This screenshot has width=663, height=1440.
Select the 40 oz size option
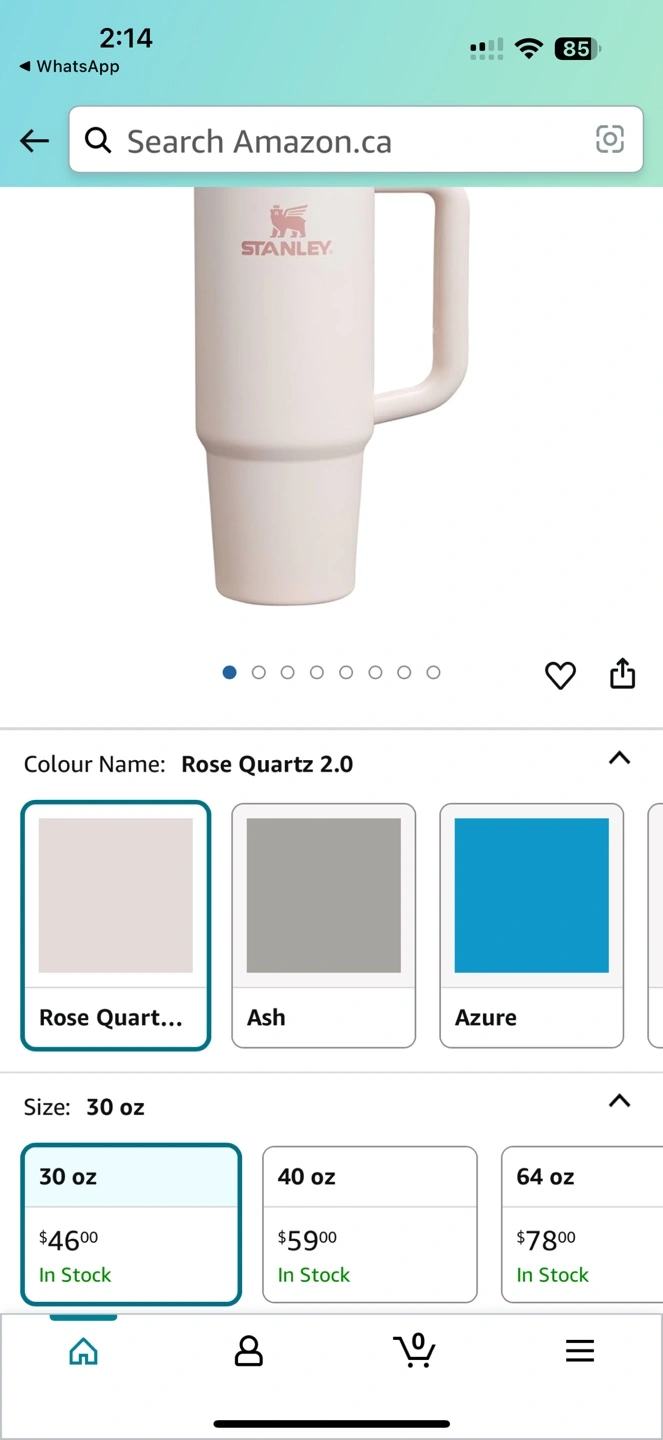point(369,1224)
